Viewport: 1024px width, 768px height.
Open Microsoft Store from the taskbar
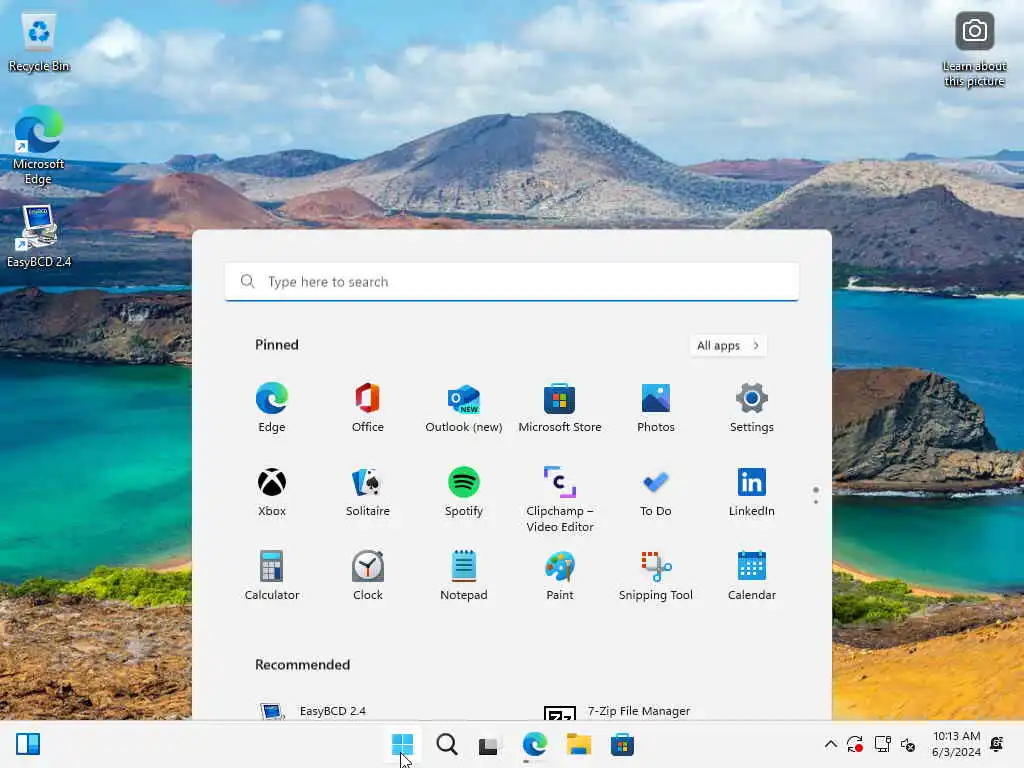(x=622, y=744)
